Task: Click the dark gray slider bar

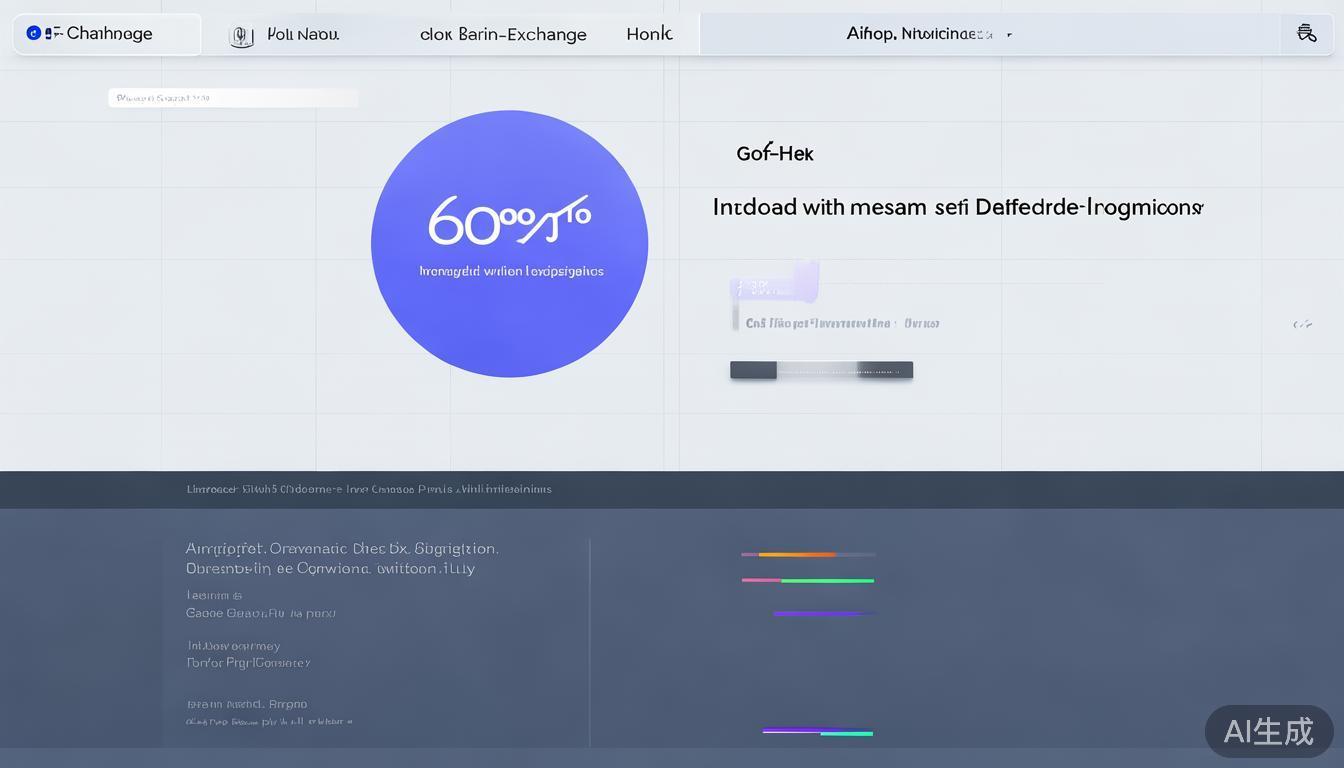Action: tap(821, 370)
